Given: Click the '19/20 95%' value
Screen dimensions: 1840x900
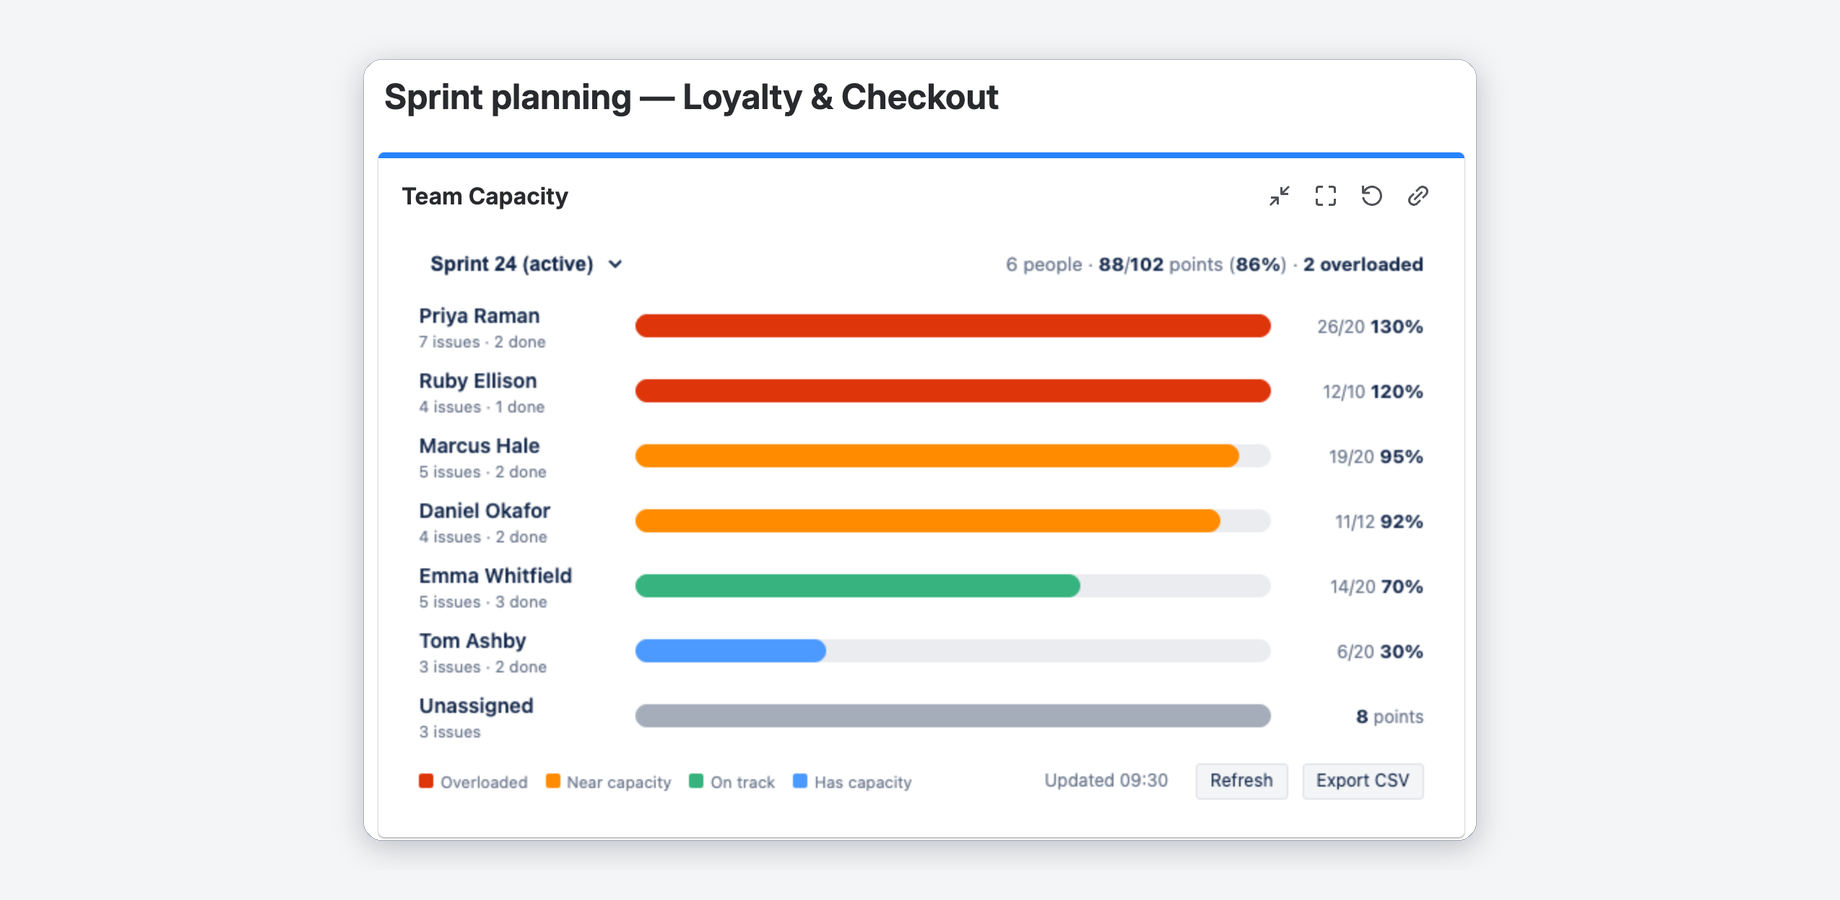Looking at the screenshot, I should coord(1376,457).
